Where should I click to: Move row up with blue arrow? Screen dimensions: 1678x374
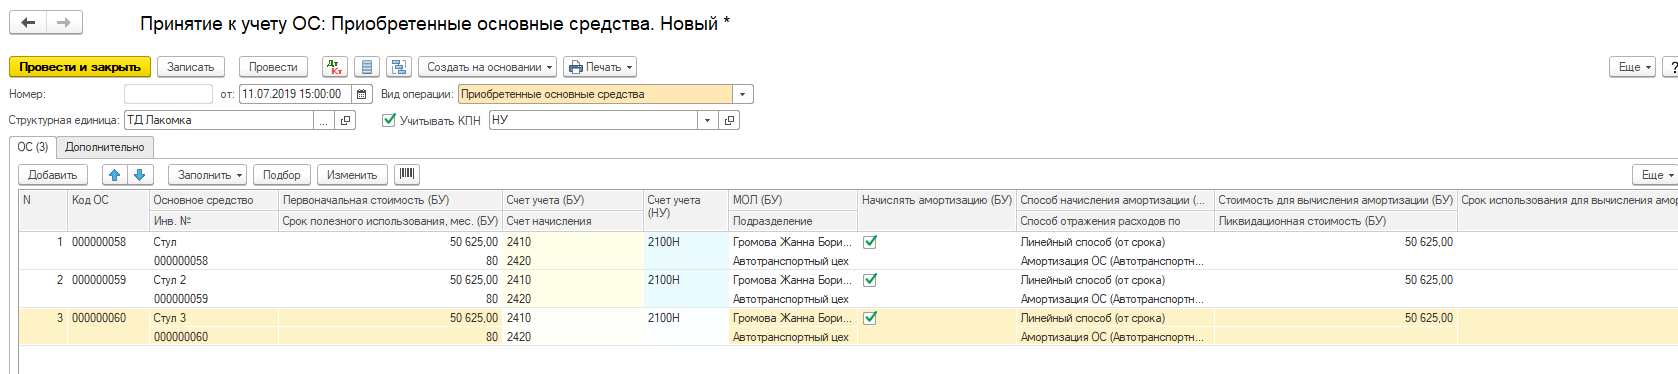tap(114, 175)
